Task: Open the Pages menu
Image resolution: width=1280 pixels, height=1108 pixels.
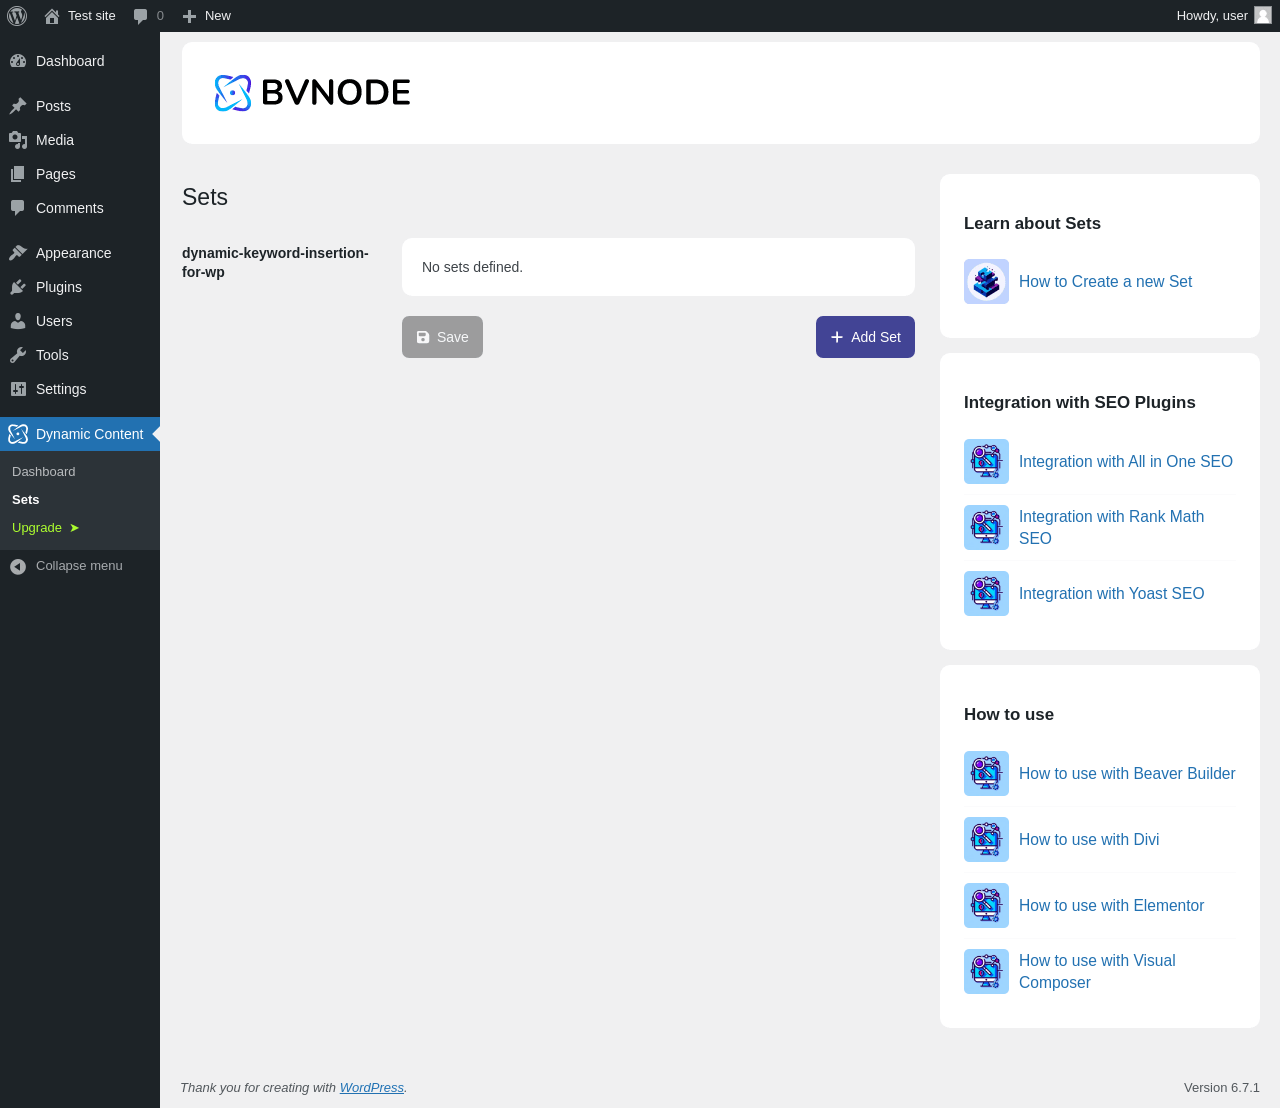Action: click(x=80, y=174)
